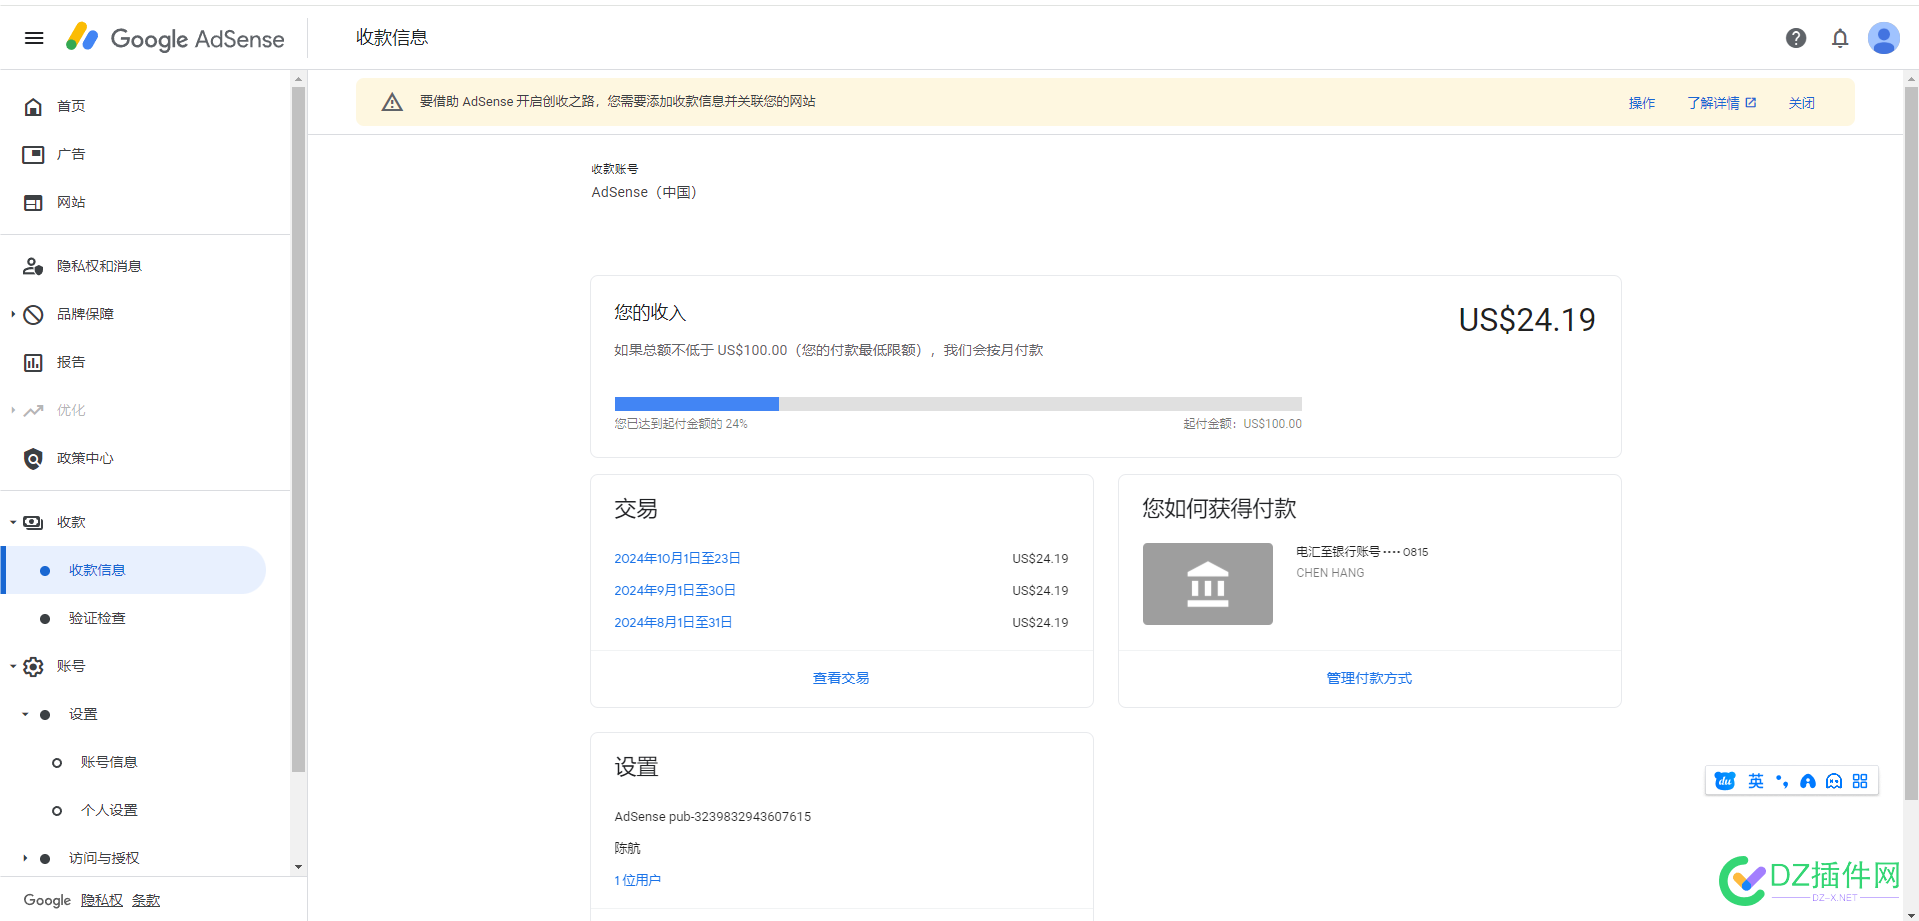This screenshot has width=1919, height=921.
Task: Click sidebar scrollbar down arrow
Action: click(x=298, y=867)
